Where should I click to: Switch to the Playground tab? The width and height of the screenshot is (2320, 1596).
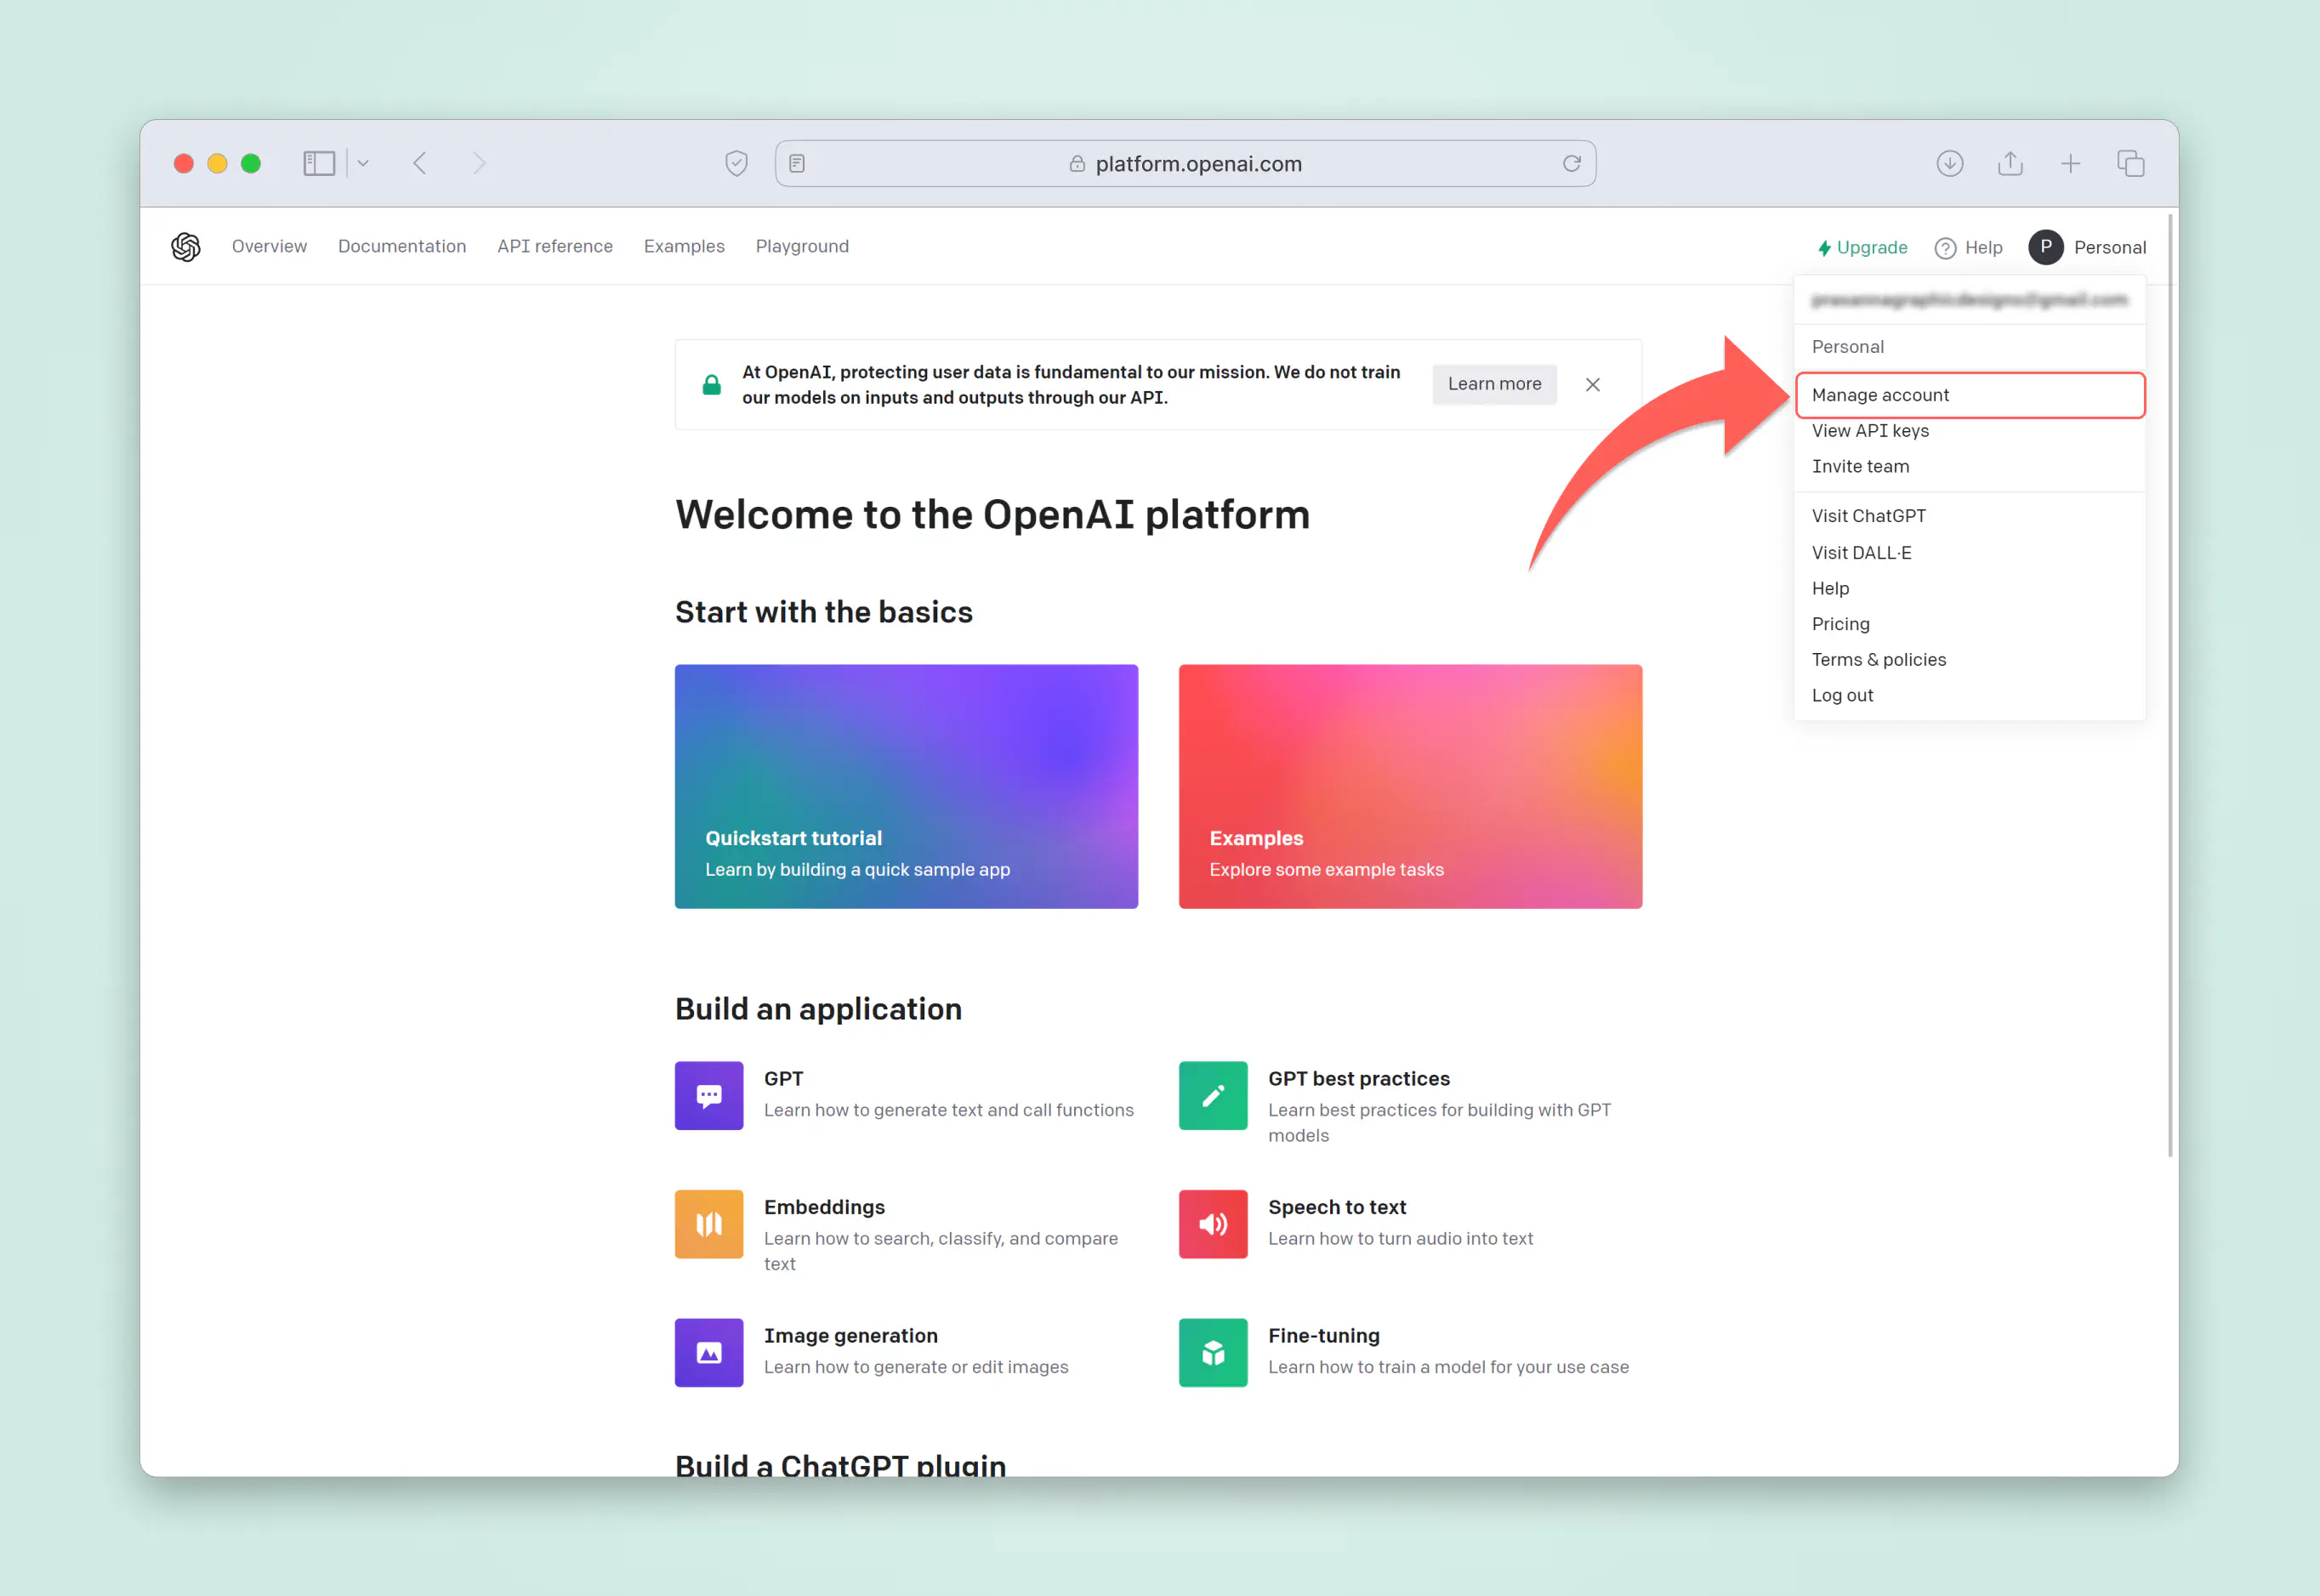click(x=802, y=246)
